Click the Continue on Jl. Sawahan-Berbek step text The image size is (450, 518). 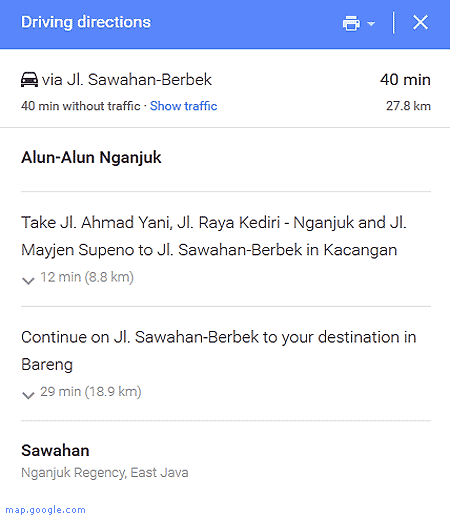(219, 350)
